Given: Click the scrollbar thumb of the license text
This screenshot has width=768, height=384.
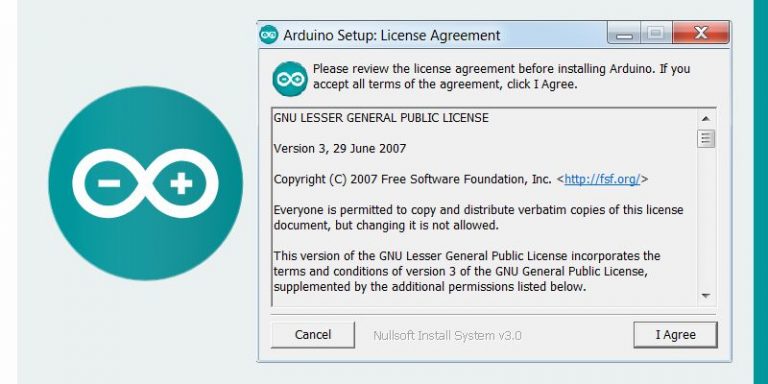Looking at the screenshot, I should pyautogui.click(x=706, y=138).
